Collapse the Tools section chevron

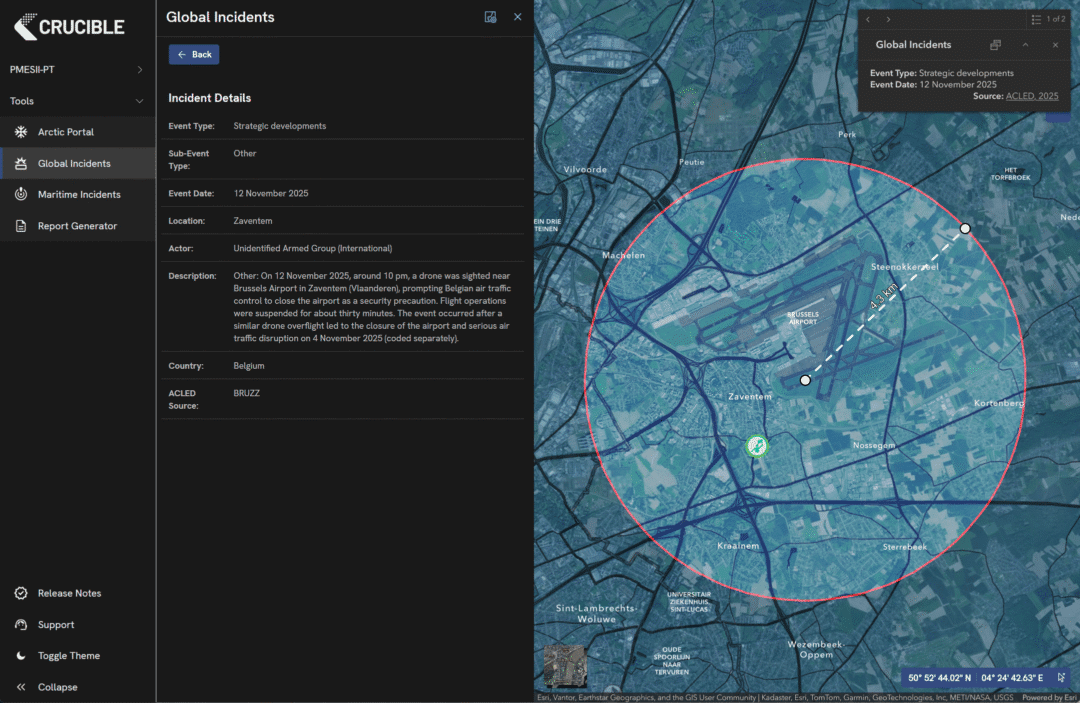(139, 101)
